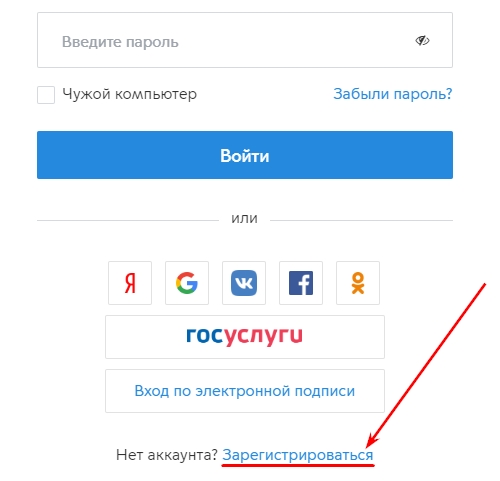
Task: Open the Забыли пароль? link
Action: pyautogui.click(x=393, y=94)
